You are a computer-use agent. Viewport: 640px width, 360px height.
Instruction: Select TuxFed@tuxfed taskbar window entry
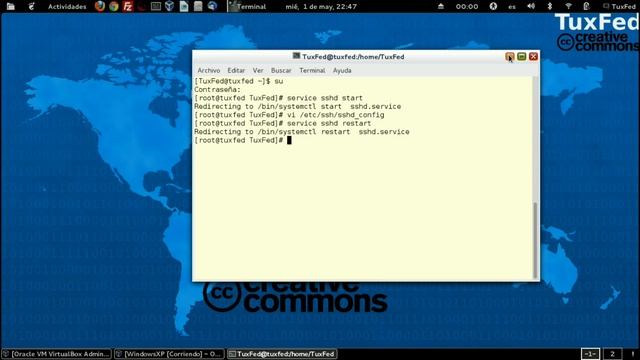point(282,354)
